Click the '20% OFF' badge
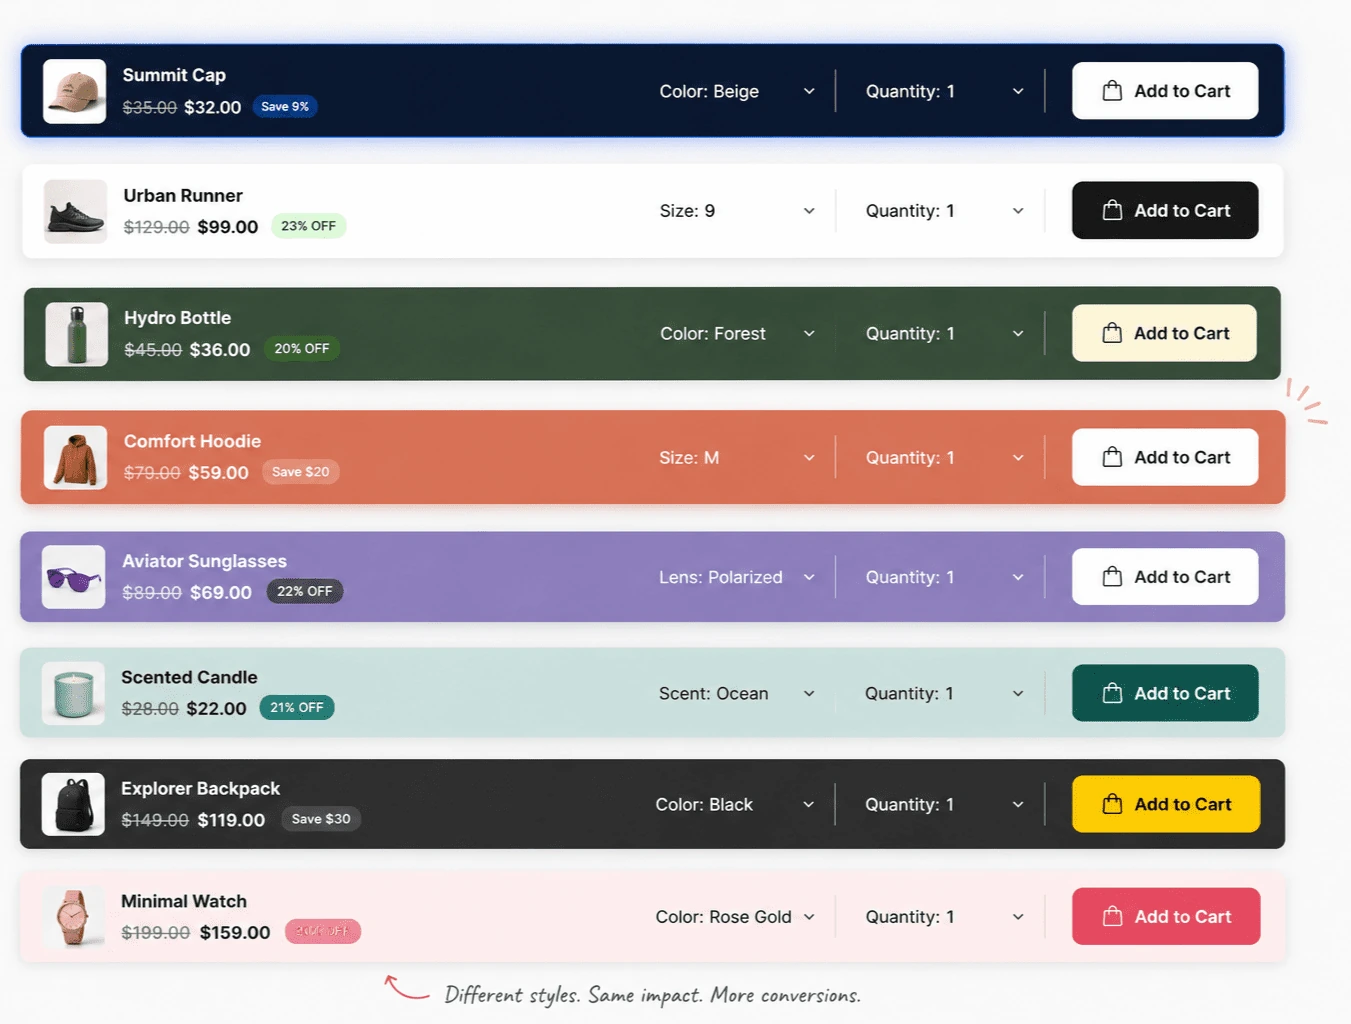The image size is (1351, 1024). pos(302,348)
